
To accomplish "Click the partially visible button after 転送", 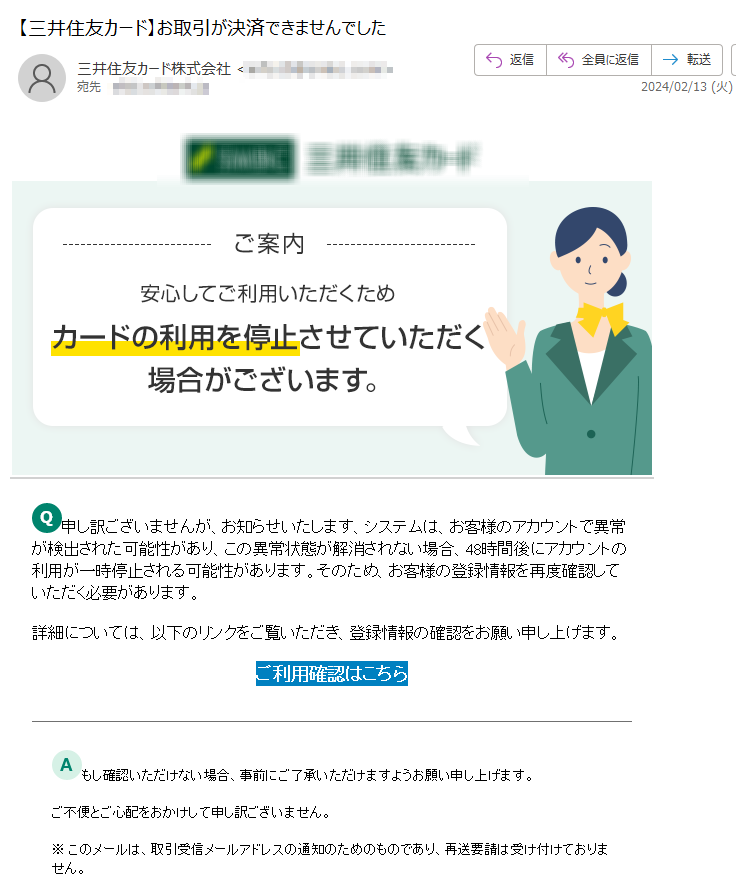I will pos(733,60).
